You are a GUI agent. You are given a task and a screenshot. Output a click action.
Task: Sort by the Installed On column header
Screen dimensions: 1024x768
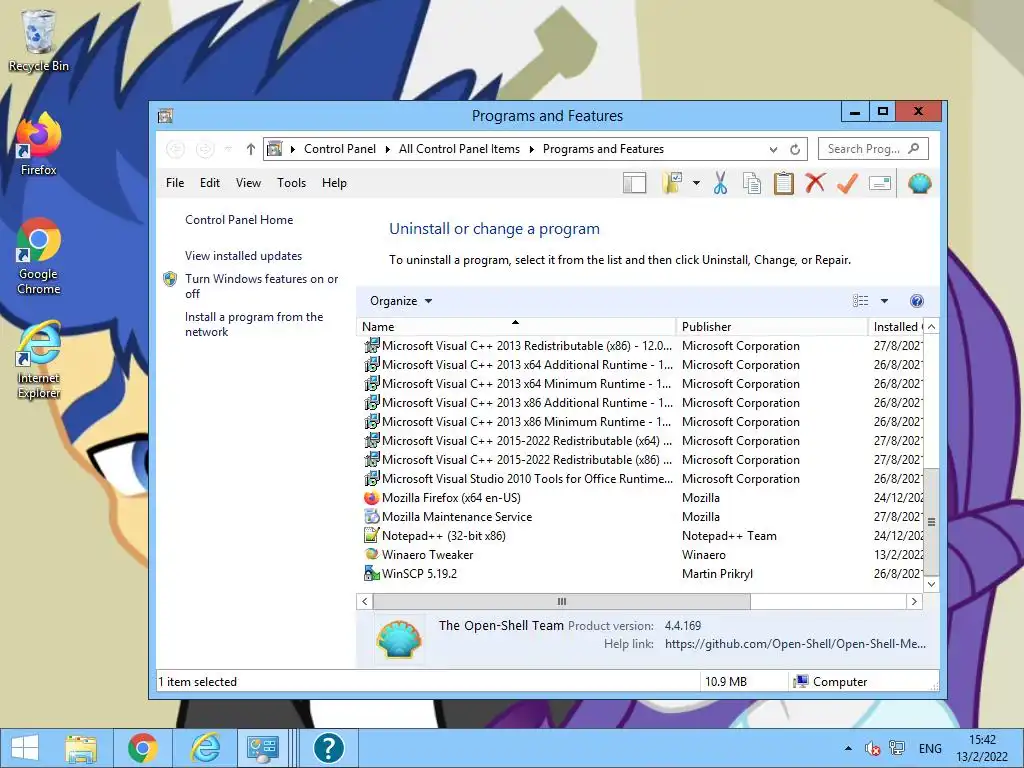tap(896, 327)
